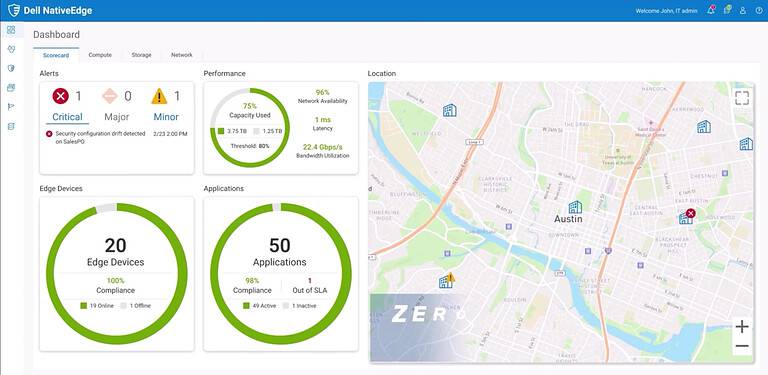Open the security configuration drift alert

click(100, 137)
